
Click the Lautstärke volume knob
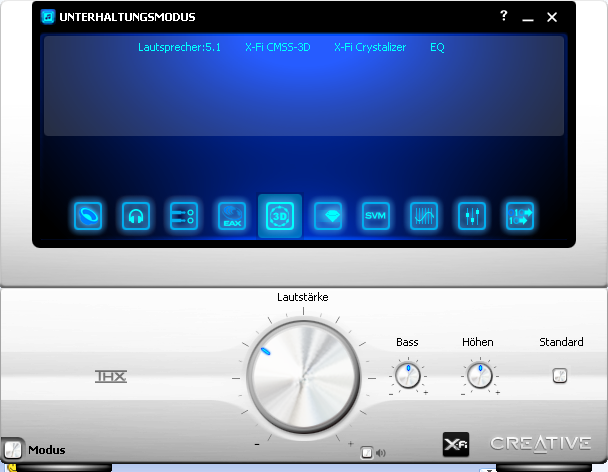(304, 378)
